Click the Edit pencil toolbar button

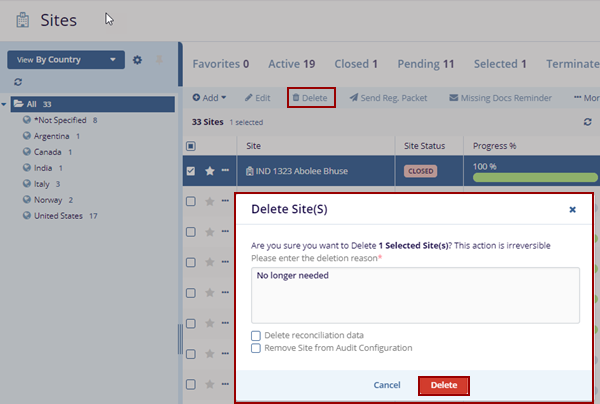(x=257, y=98)
